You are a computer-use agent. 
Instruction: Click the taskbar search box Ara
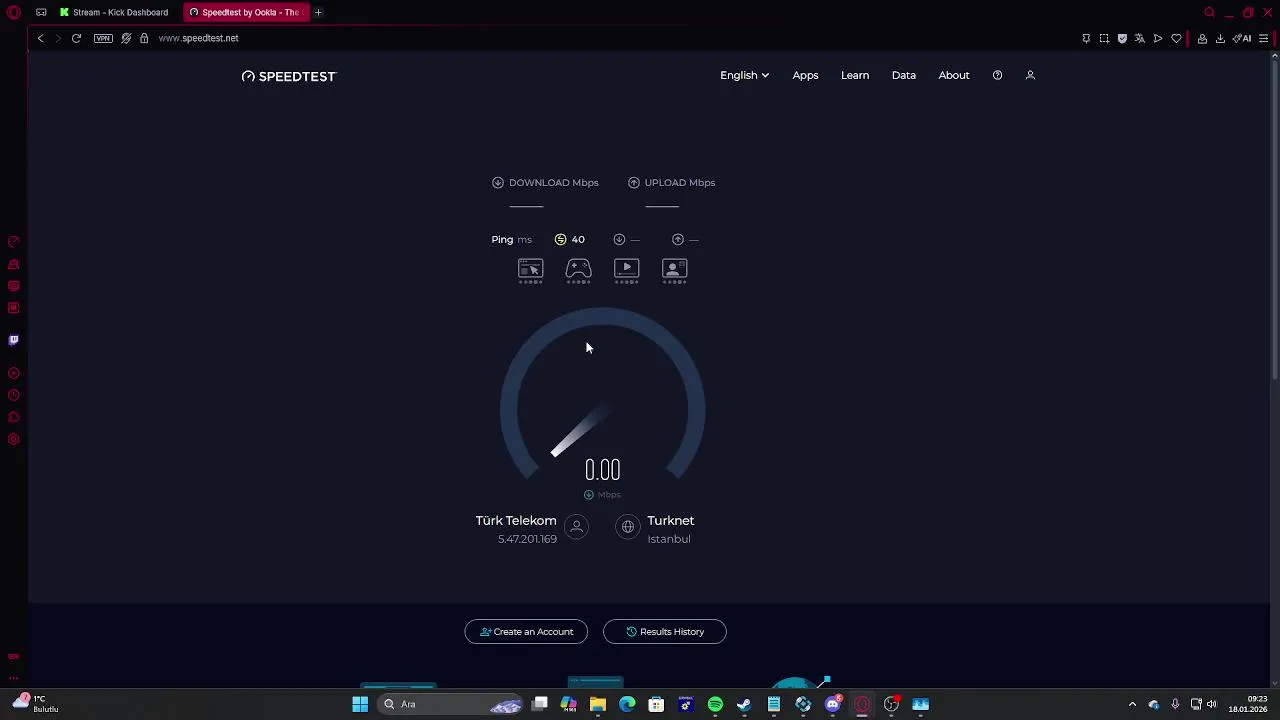pyautogui.click(x=450, y=704)
